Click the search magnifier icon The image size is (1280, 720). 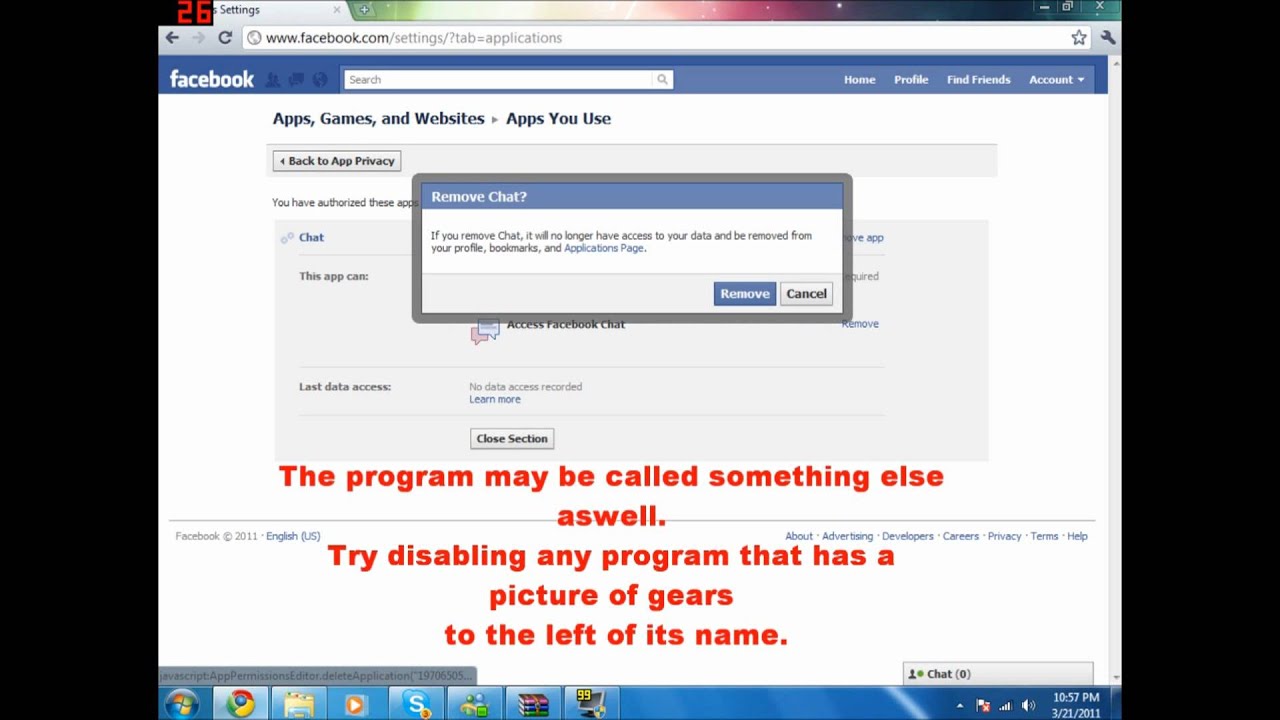(x=662, y=79)
